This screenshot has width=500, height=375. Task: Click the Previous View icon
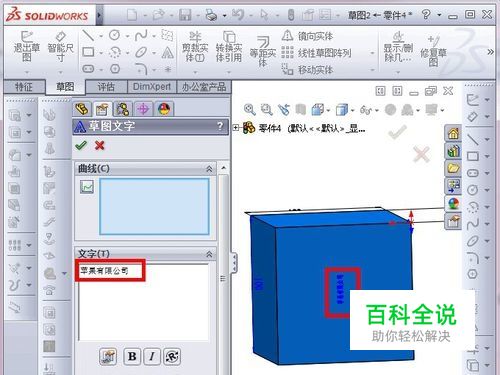[x=284, y=109]
